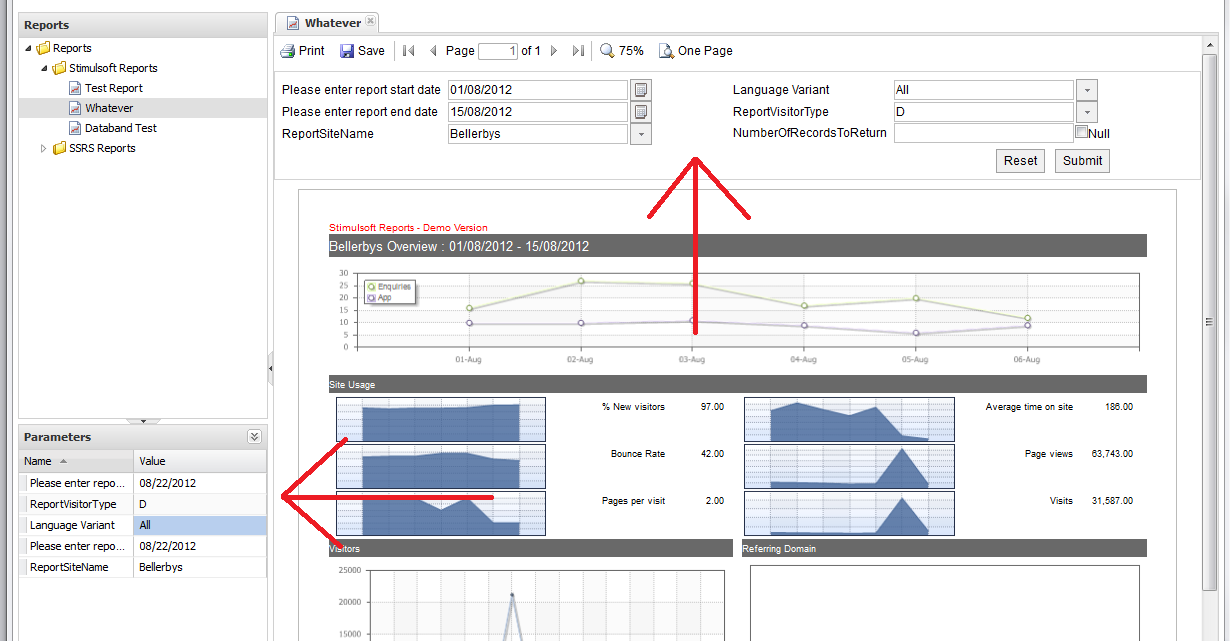Viewport: 1230px width, 641px height.
Task: Collapse the Parameters panel with double-chevron
Action: point(254,437)
